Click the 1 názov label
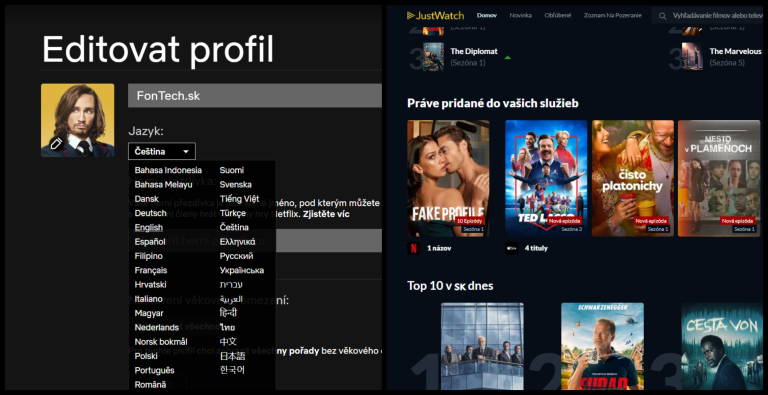Image resolution: width=768 pixels, height=395 pixels. tap(439, 248)
